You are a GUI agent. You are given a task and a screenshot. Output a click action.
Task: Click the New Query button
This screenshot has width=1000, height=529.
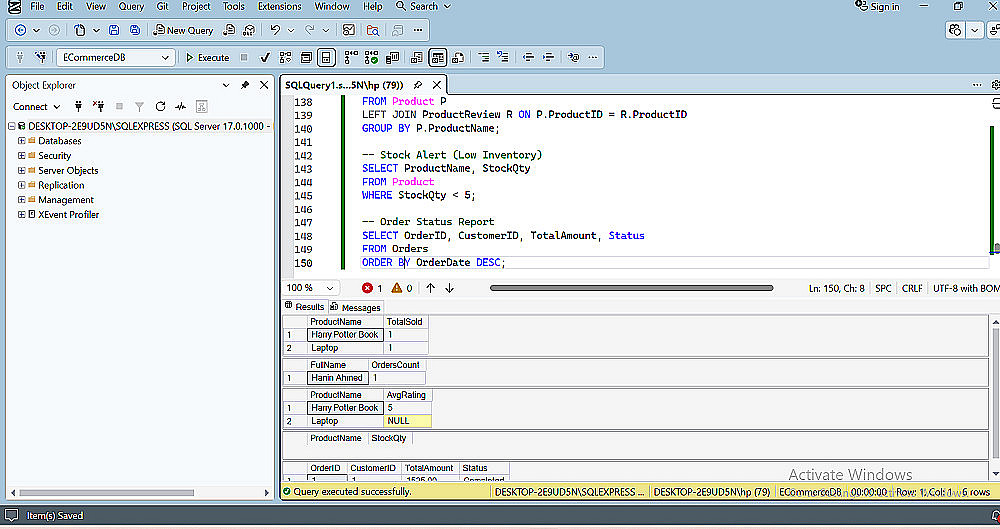point(184,30)
